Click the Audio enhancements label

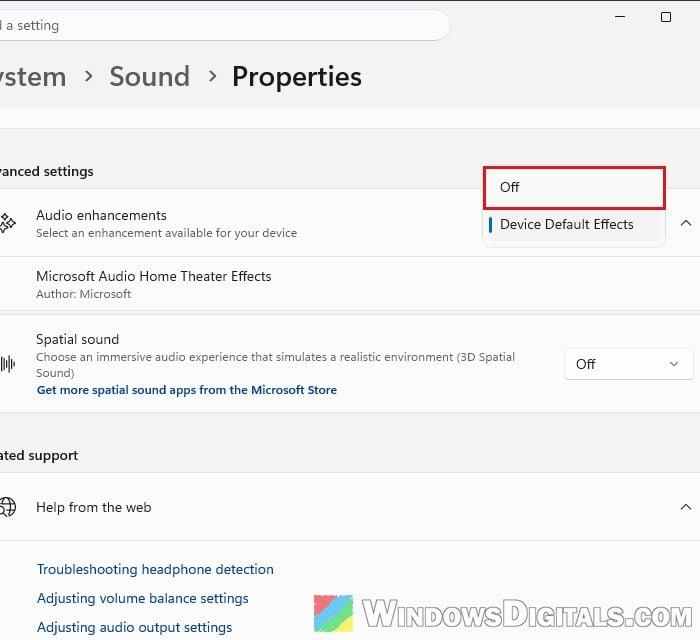(x=101, y=216)
